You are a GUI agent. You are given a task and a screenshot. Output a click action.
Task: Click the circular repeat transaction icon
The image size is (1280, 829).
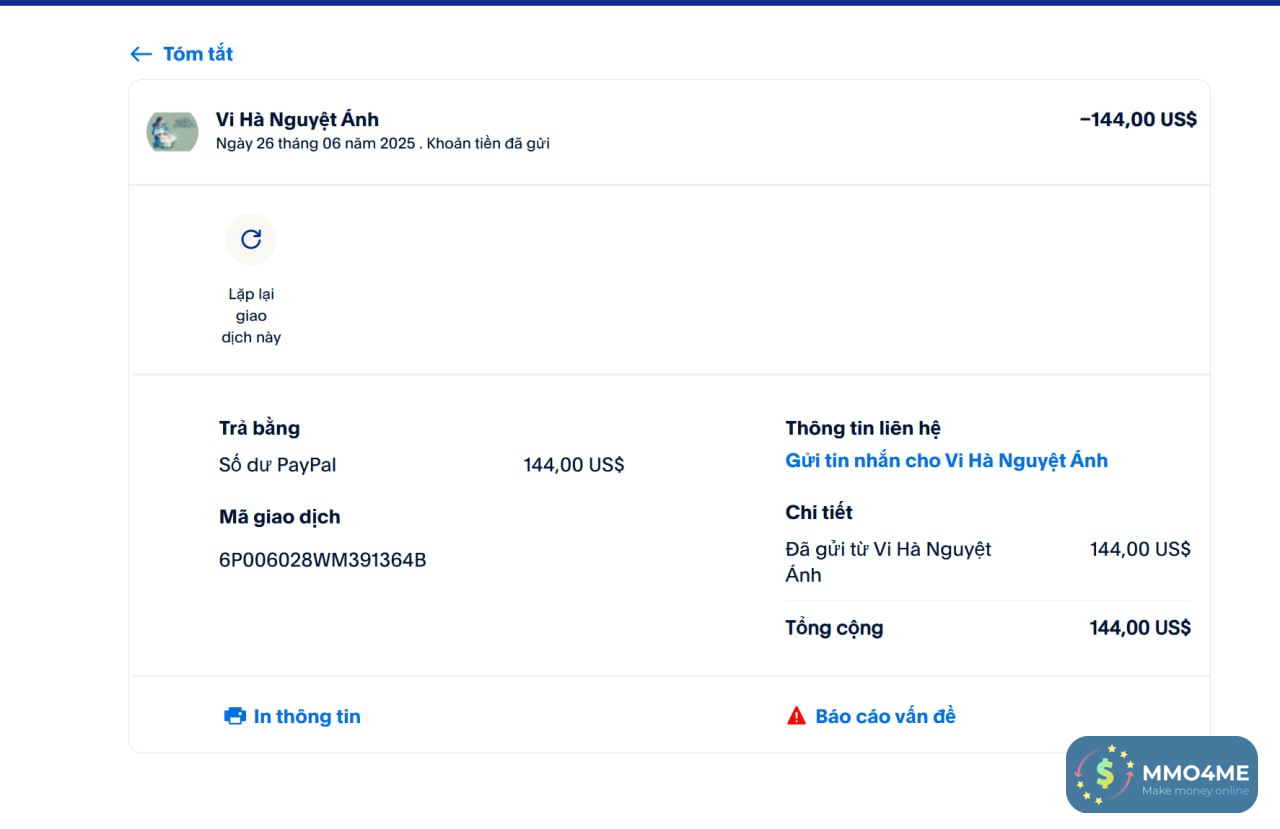point(251,239)
